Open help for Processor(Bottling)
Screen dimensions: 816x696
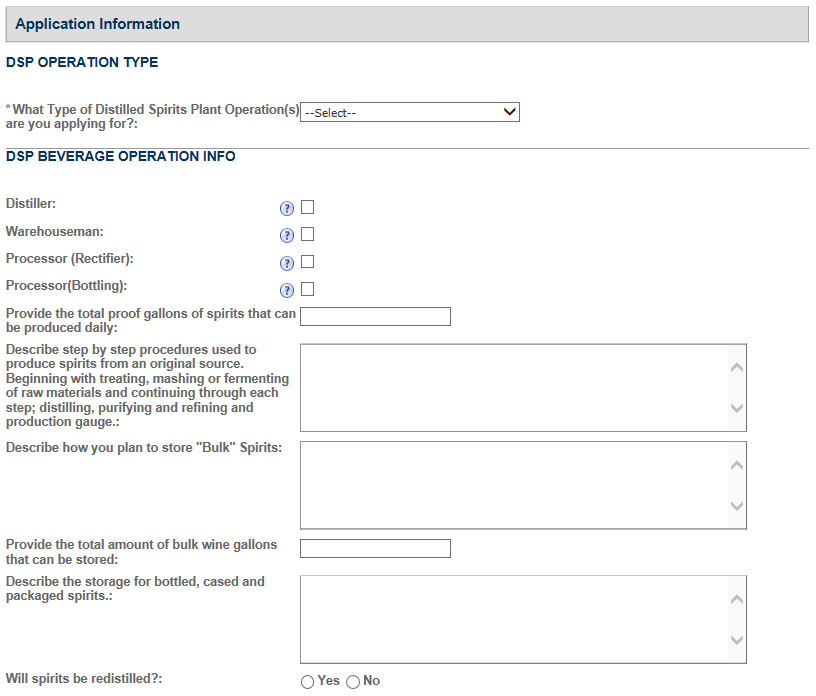click(287, 290)
